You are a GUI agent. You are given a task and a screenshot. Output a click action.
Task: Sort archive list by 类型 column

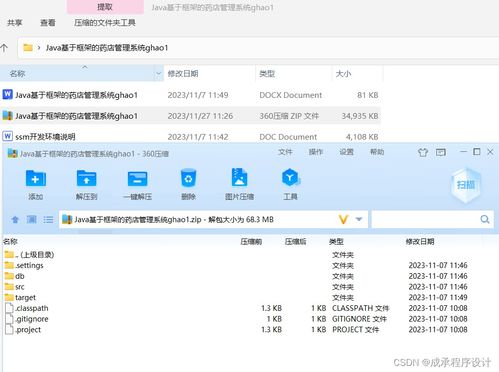(x=336, y=241)
